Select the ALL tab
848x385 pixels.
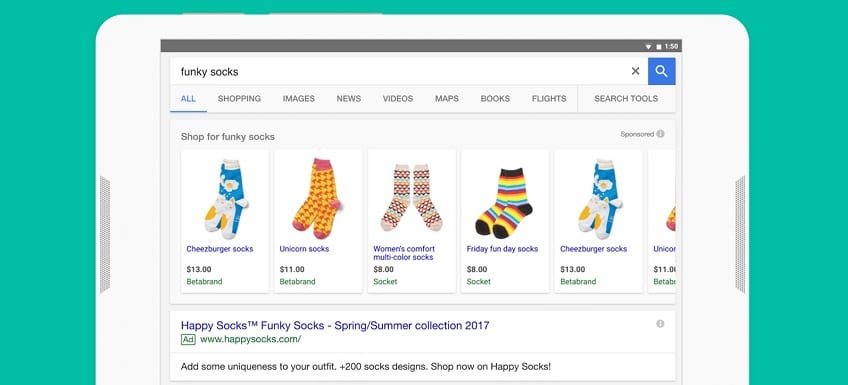[188, 98]
